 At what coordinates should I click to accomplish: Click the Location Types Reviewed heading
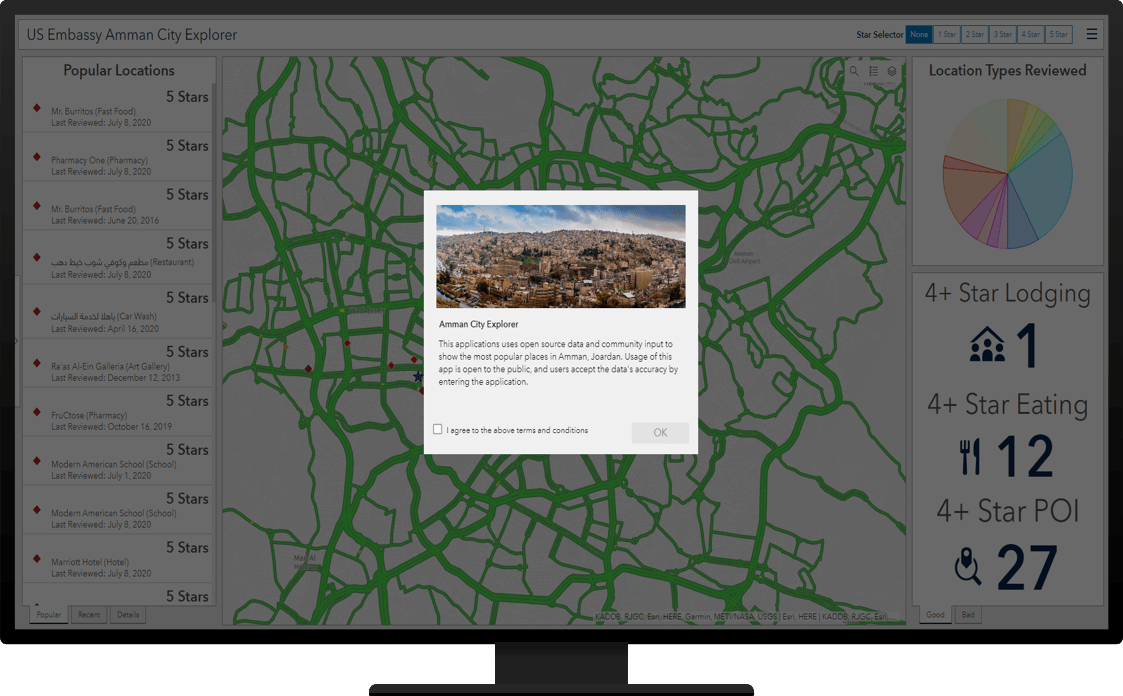point(1008,70)
